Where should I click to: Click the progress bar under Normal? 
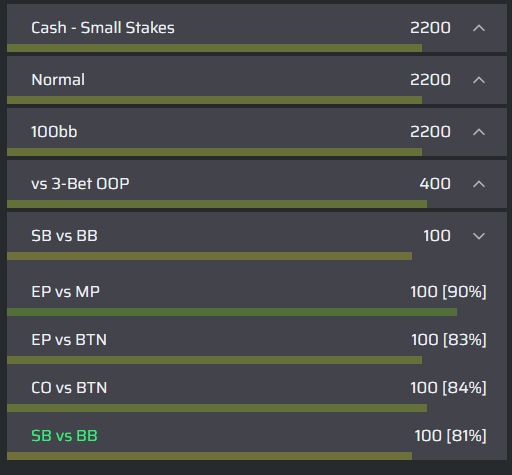pyautogui.click(x=214, y=100)
